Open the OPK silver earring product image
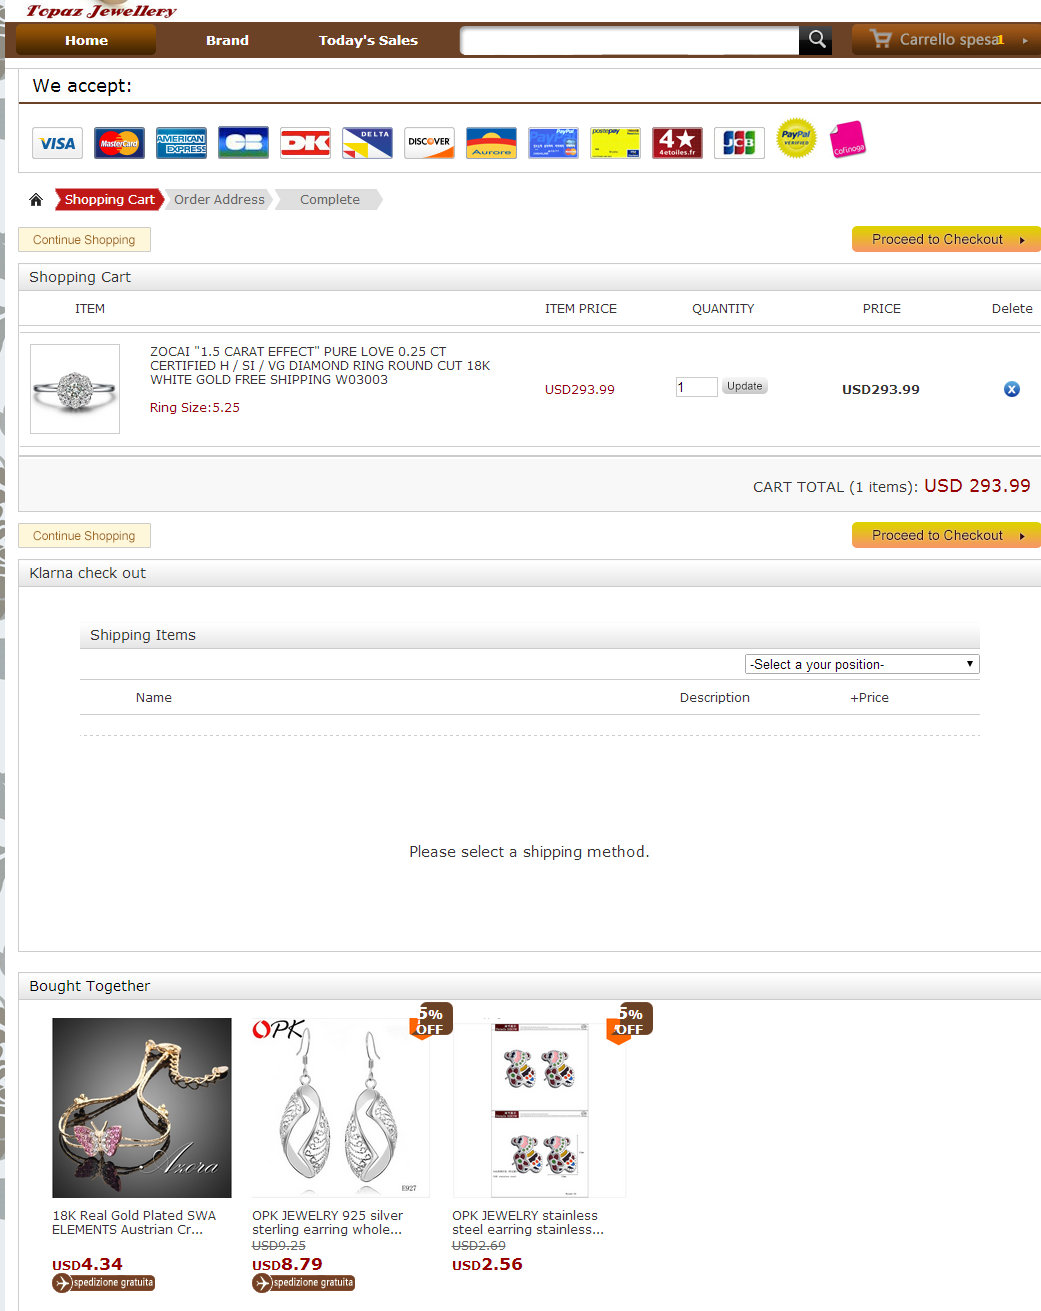Viewport: 1041px width, 1311px height. pos(341,1108)
